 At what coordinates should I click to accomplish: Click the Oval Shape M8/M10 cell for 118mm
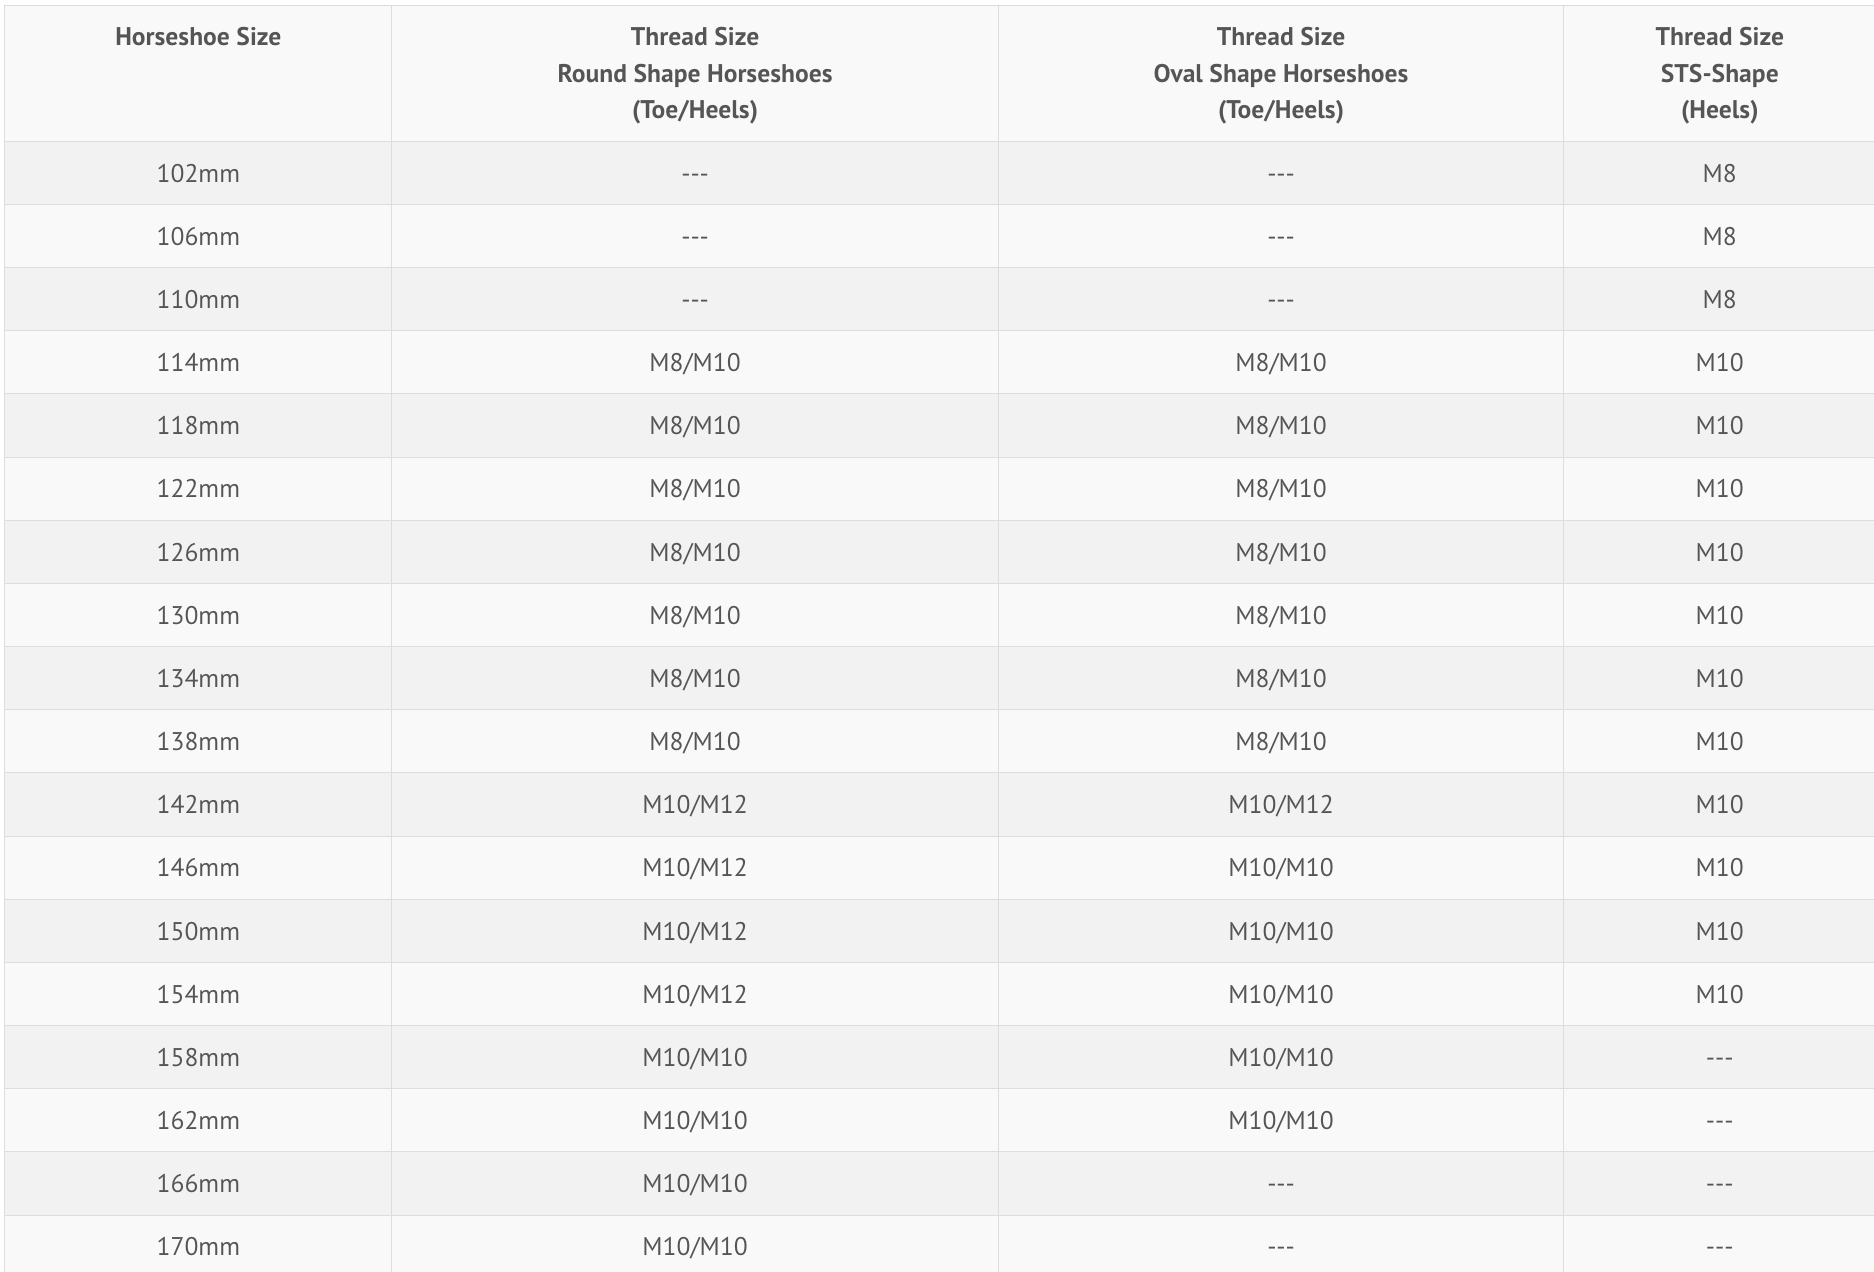click(x=1280, y=425)
